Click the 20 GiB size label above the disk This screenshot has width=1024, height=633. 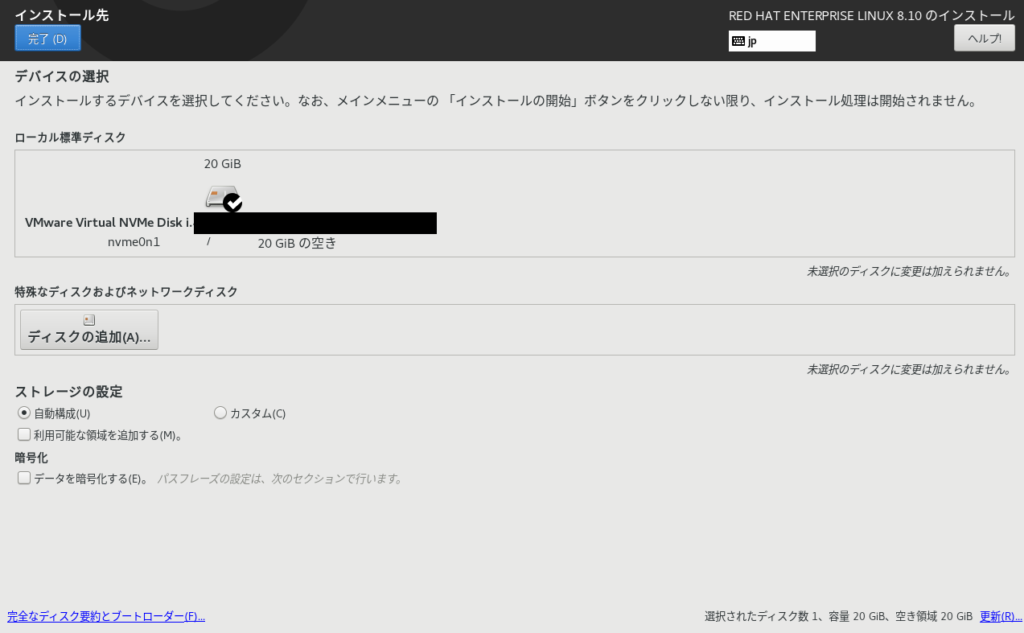pyautogui.click(x=222, y=164)
